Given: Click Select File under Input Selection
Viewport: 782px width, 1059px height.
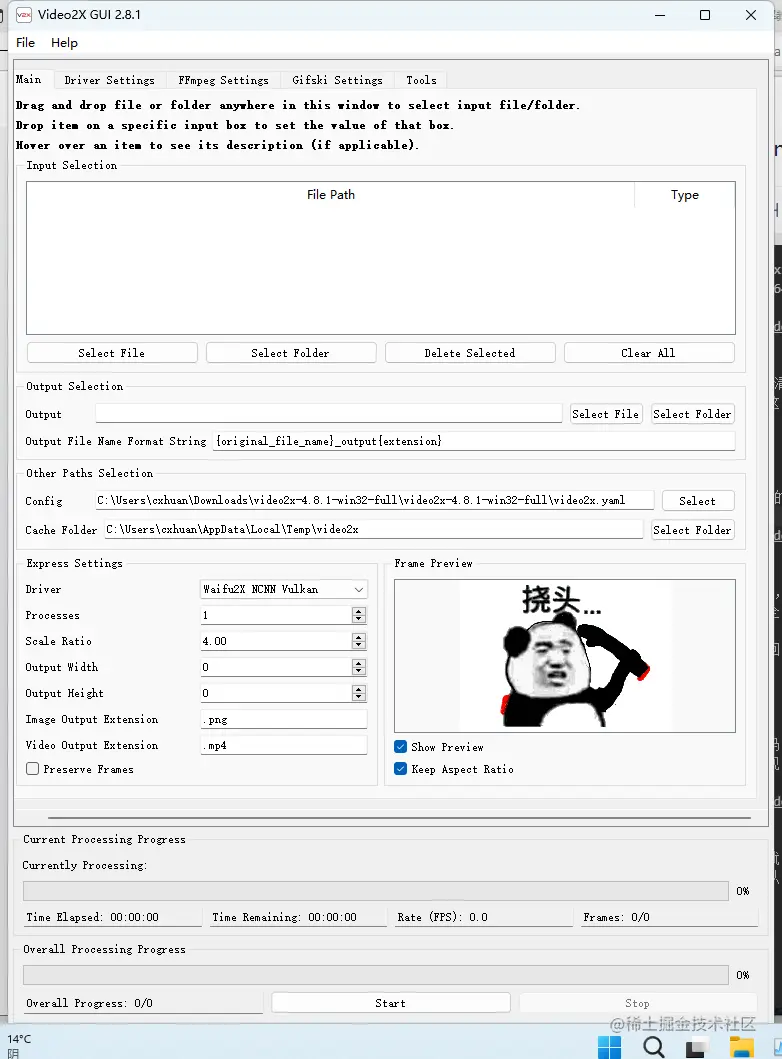Looking at the screenshot, I should pos(112,353).
